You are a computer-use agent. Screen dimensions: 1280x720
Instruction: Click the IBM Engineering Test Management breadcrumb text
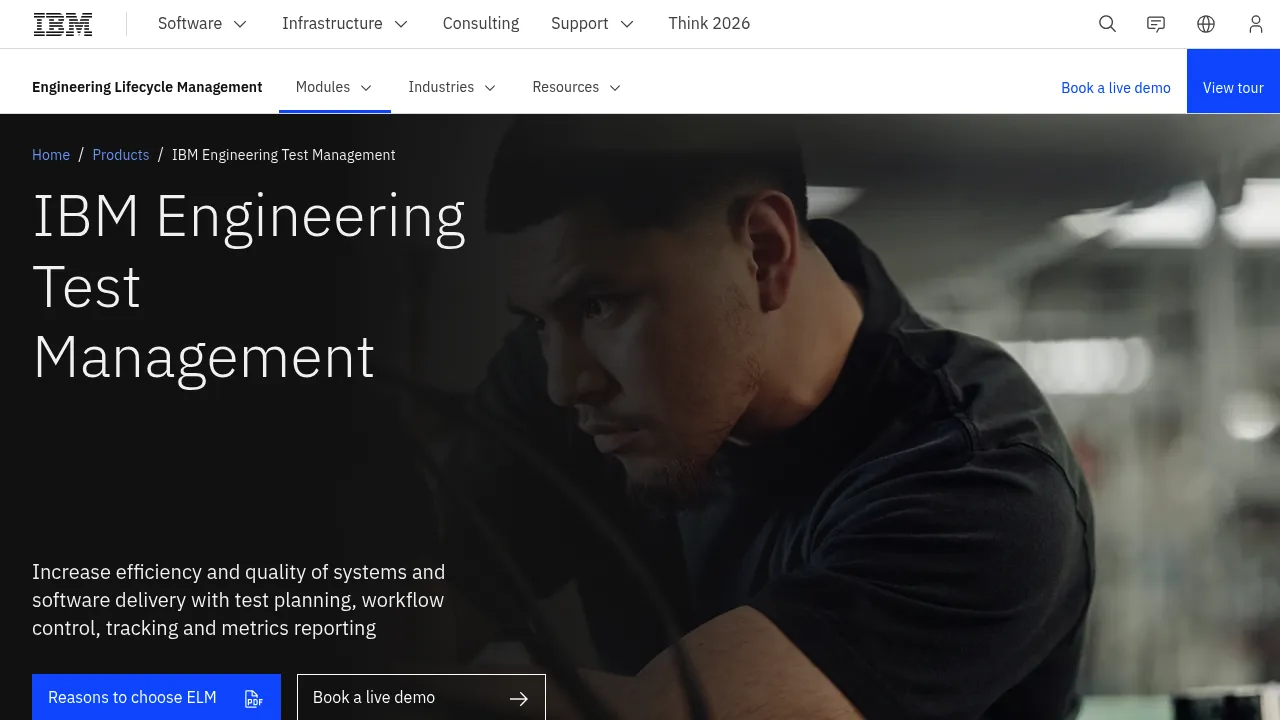pyautogui.click(x=284, y=155)
